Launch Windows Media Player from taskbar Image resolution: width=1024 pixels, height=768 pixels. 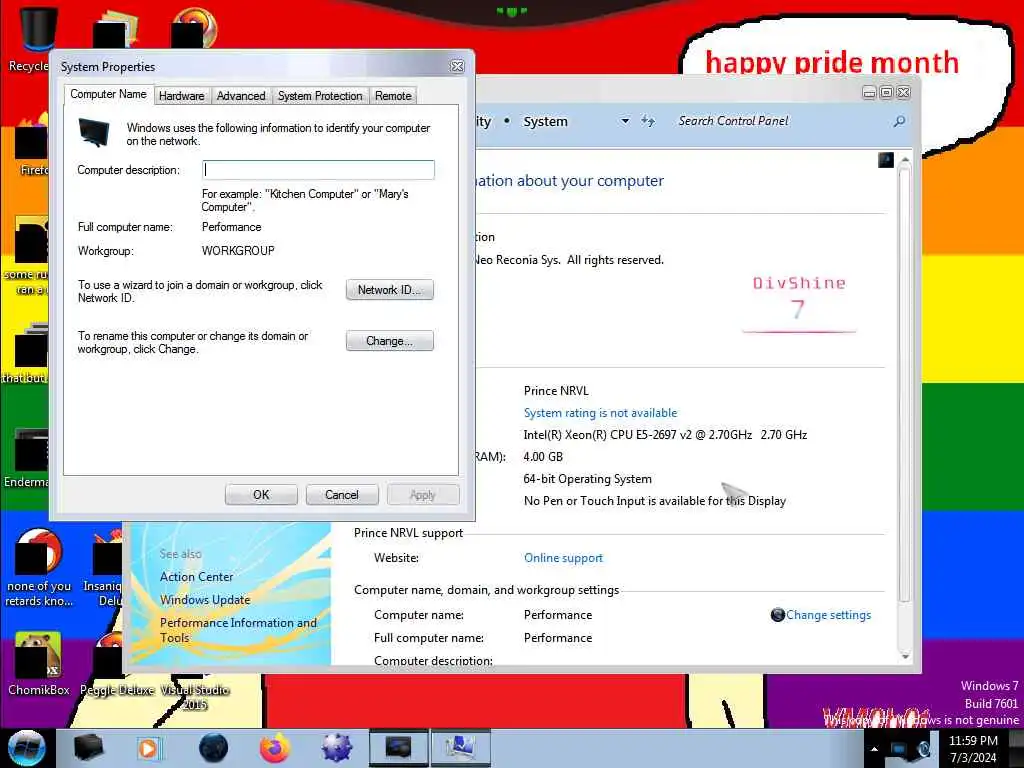pyautogui.click(x=149, y=748)
